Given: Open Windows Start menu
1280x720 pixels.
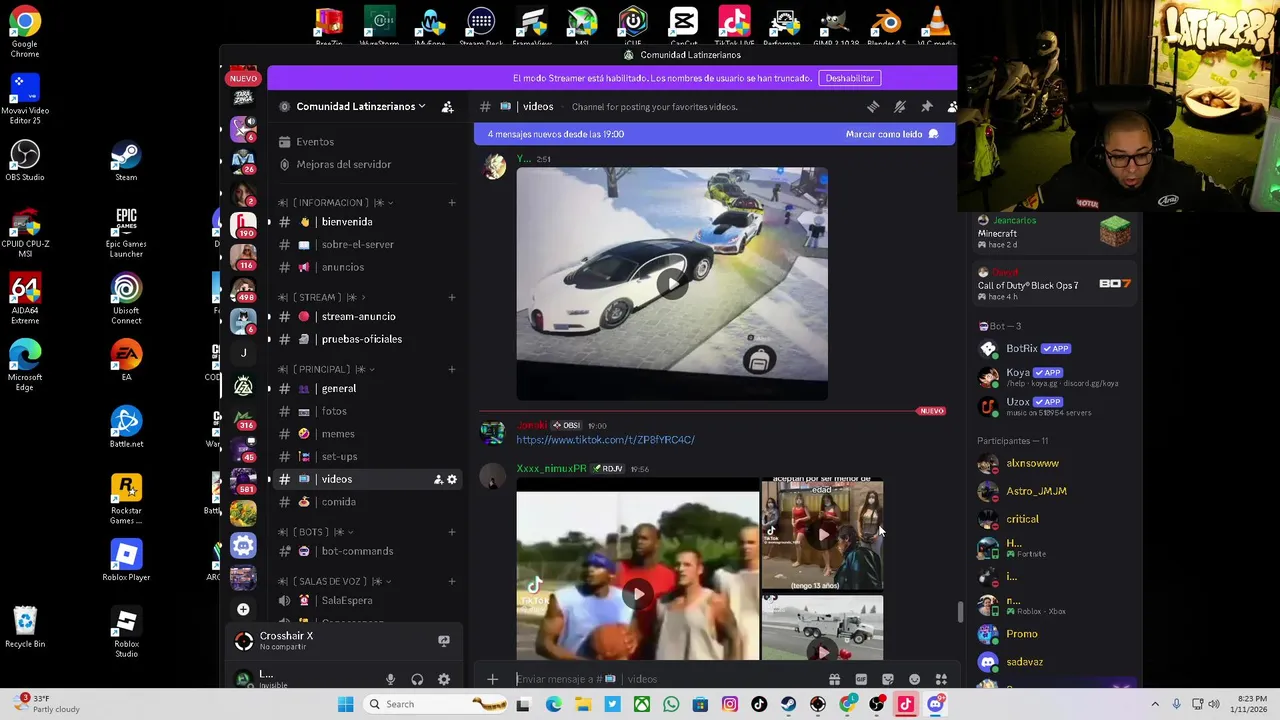Looking at the screenshot, I should (345, 704).
